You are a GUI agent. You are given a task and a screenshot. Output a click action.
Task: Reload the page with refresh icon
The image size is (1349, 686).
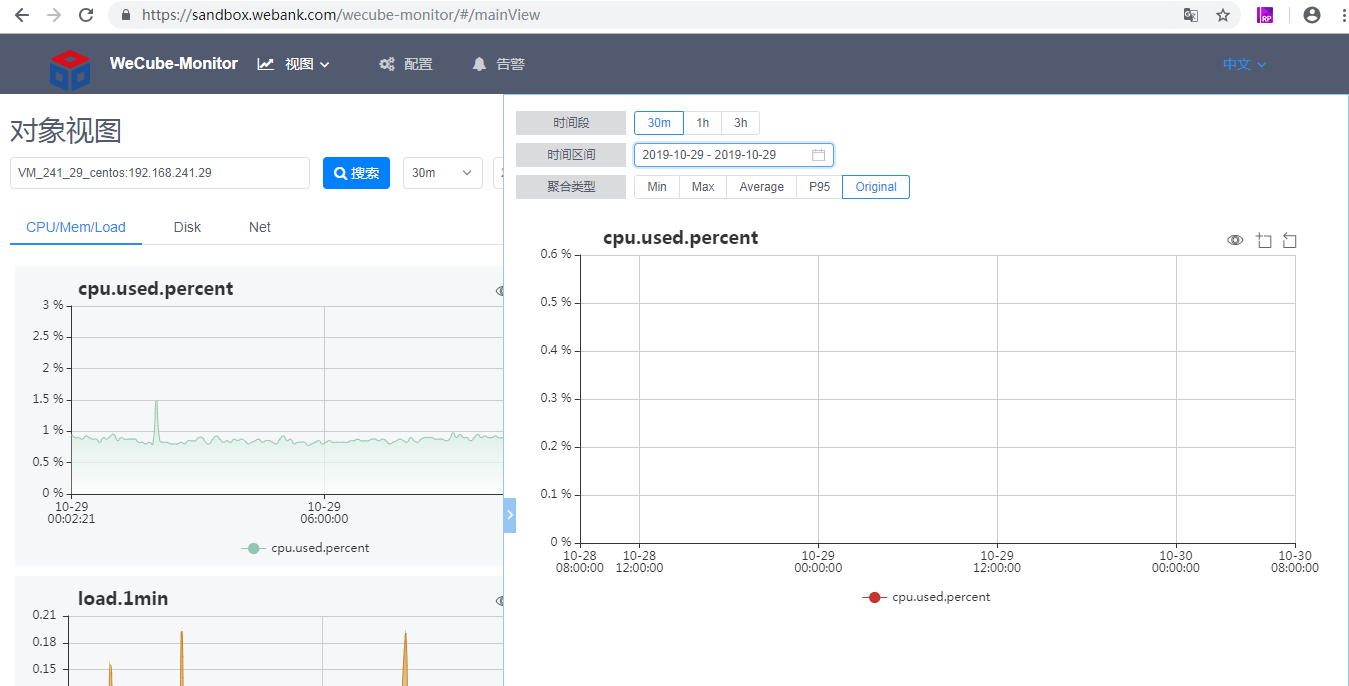[x=87, y=15]
